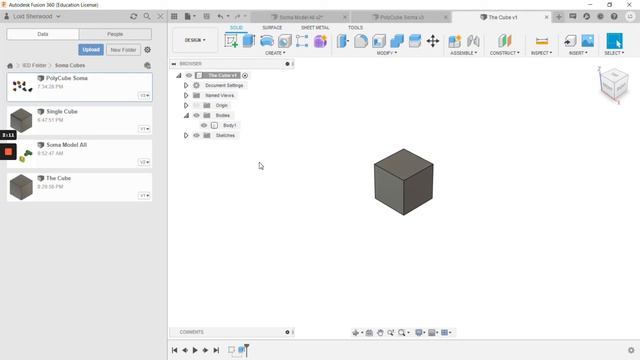Open data panel settings gear
Screen dimensions: 640x360
147,49
